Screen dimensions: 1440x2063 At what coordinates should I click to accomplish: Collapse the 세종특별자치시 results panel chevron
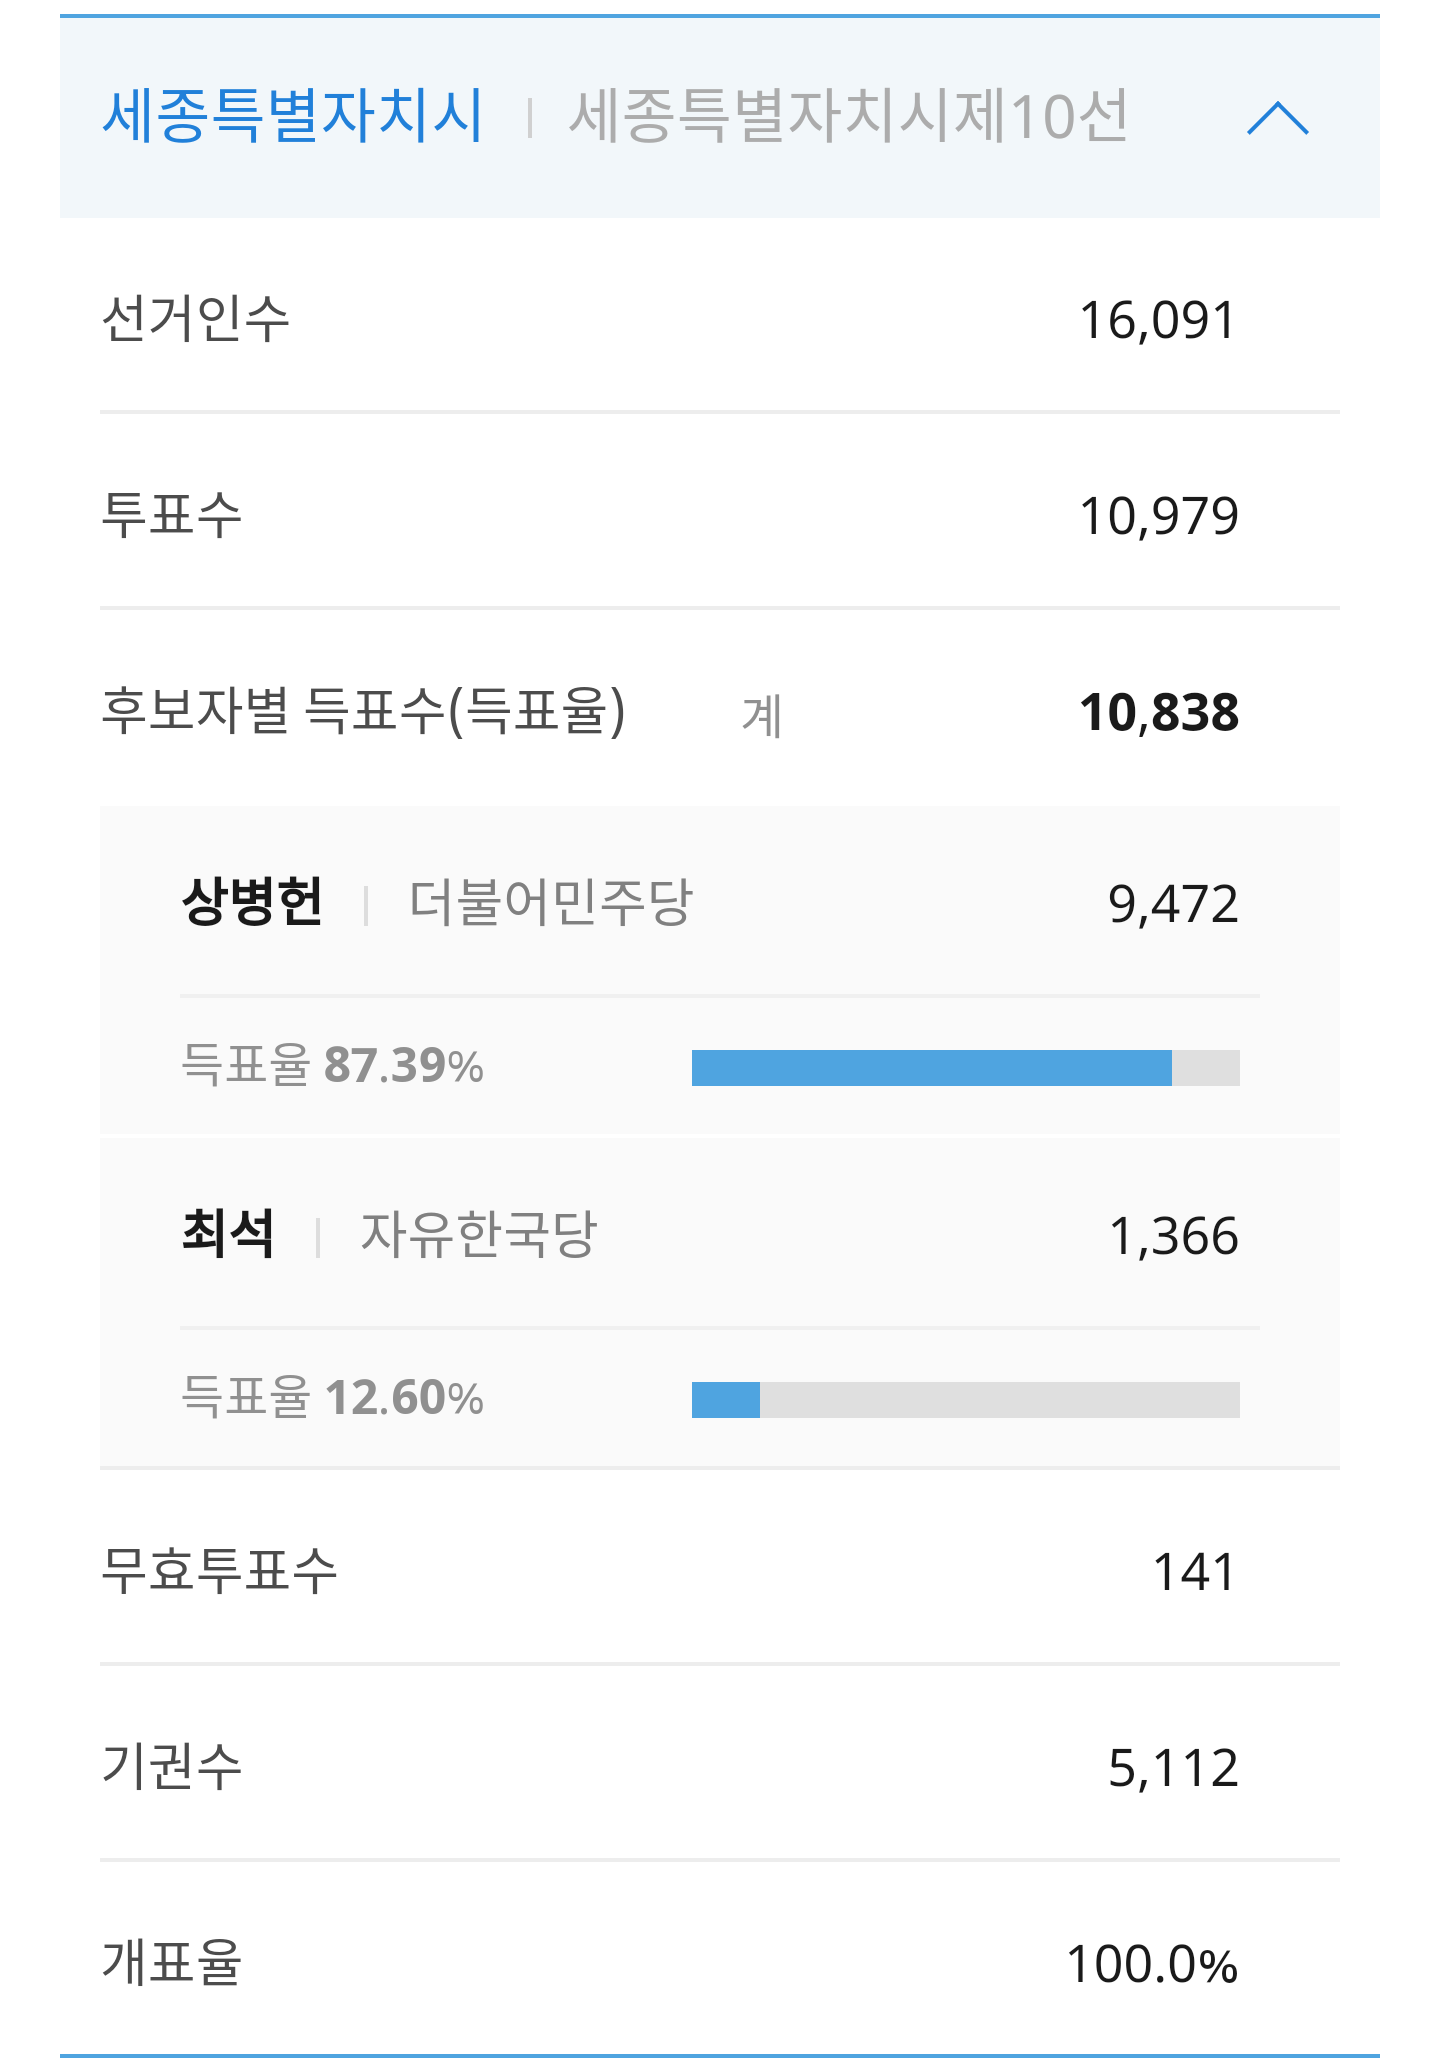pos(1277,118)
